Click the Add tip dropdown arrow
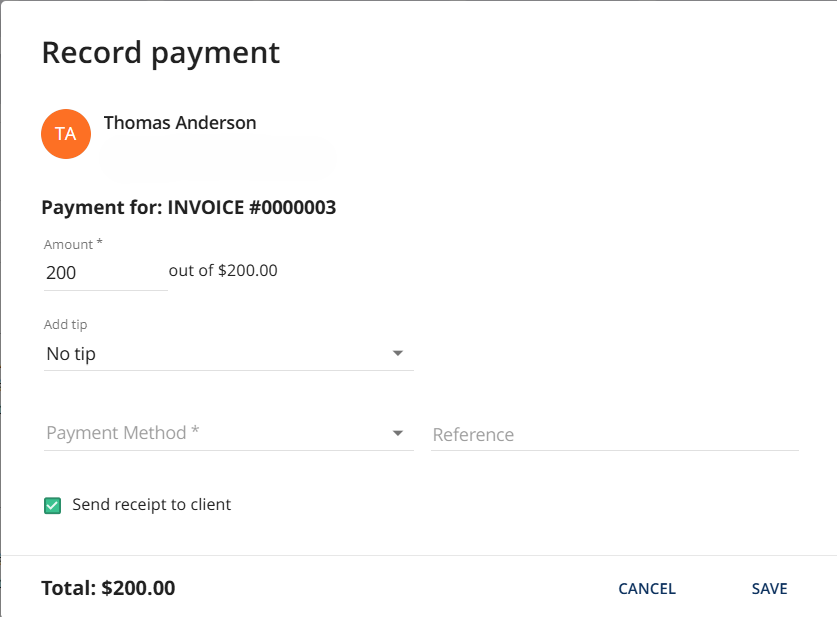 pos(398,353)
